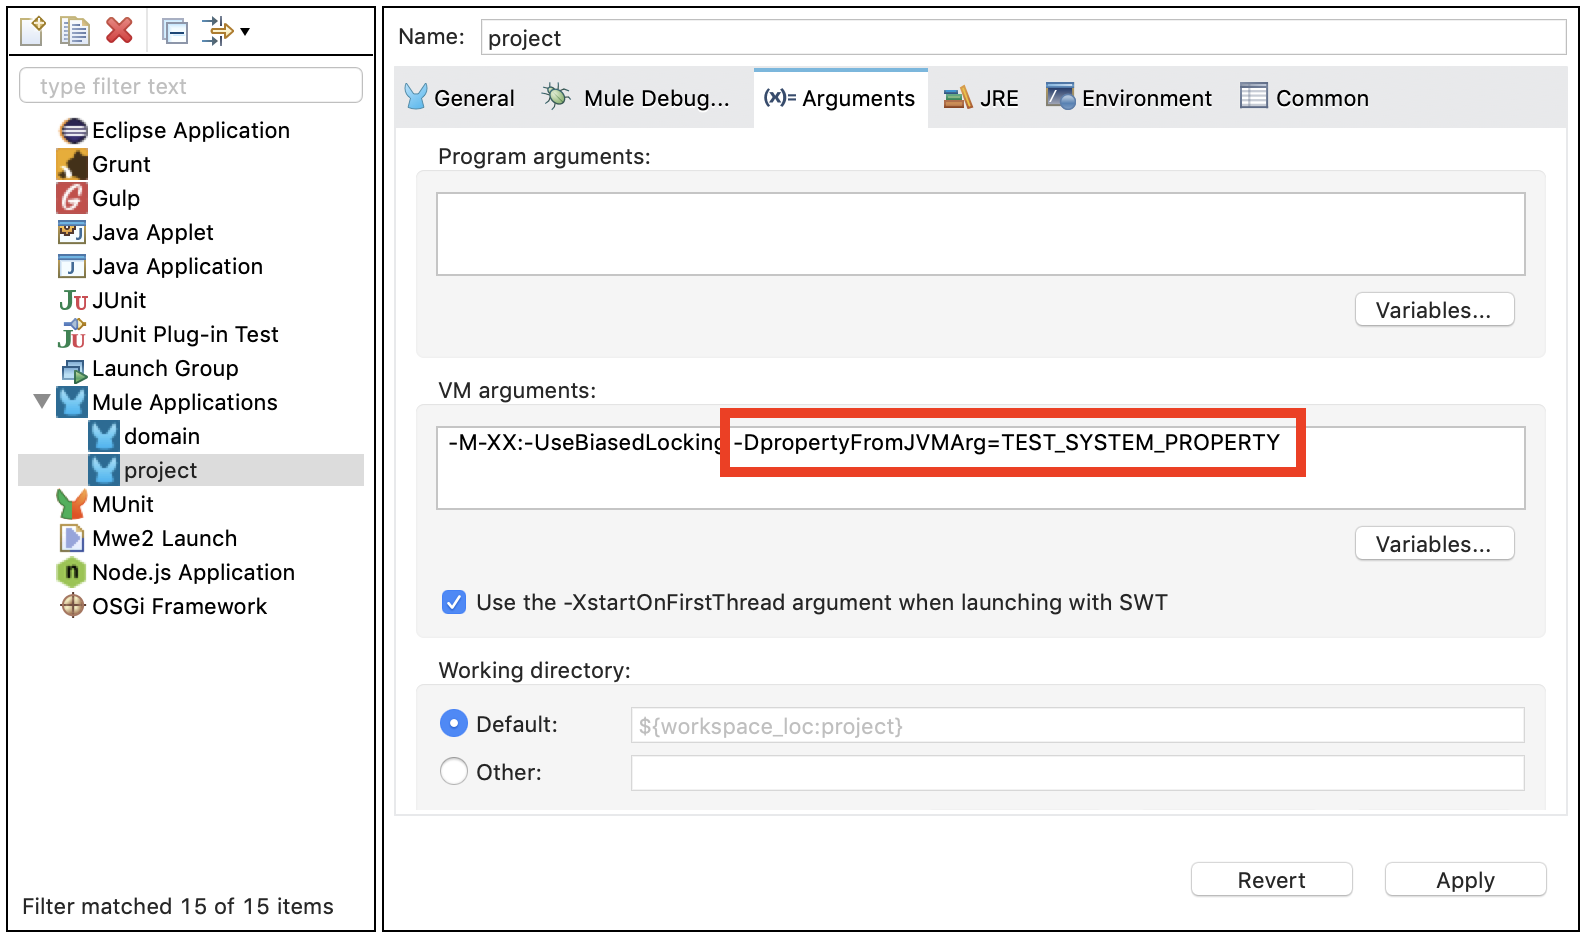Click into the type filter text field
Viewport: 1586px width, 938px height.
click(191, 86)
